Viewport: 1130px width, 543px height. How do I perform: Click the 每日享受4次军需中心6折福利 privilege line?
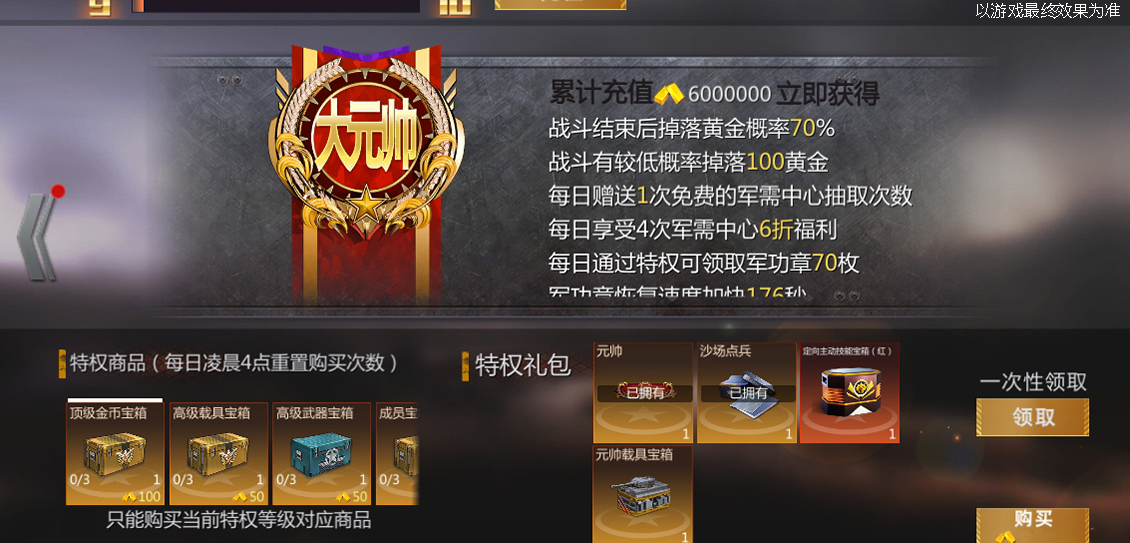(693, 230)
